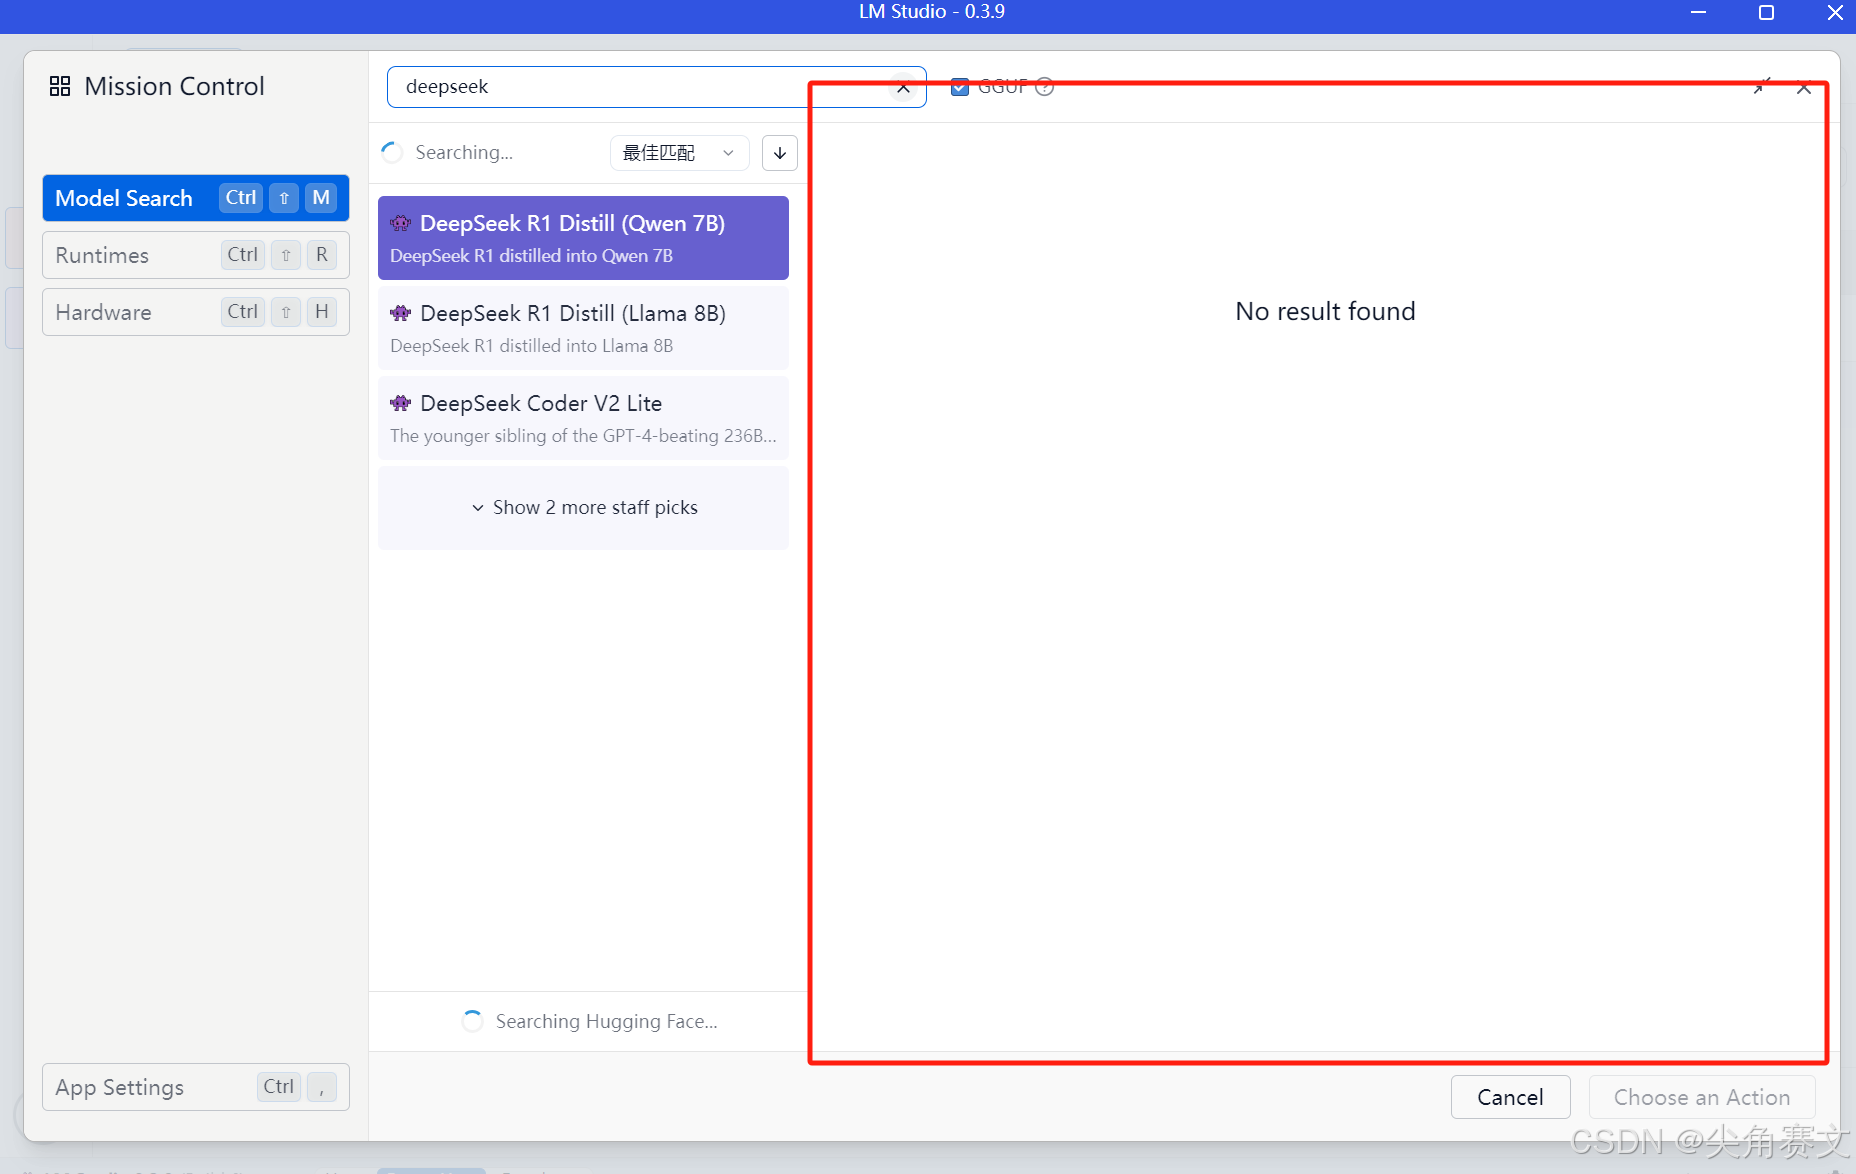Close the LM Studio window
The height and width of the screenshot is (1174, 1856).
coord(1835,12)
